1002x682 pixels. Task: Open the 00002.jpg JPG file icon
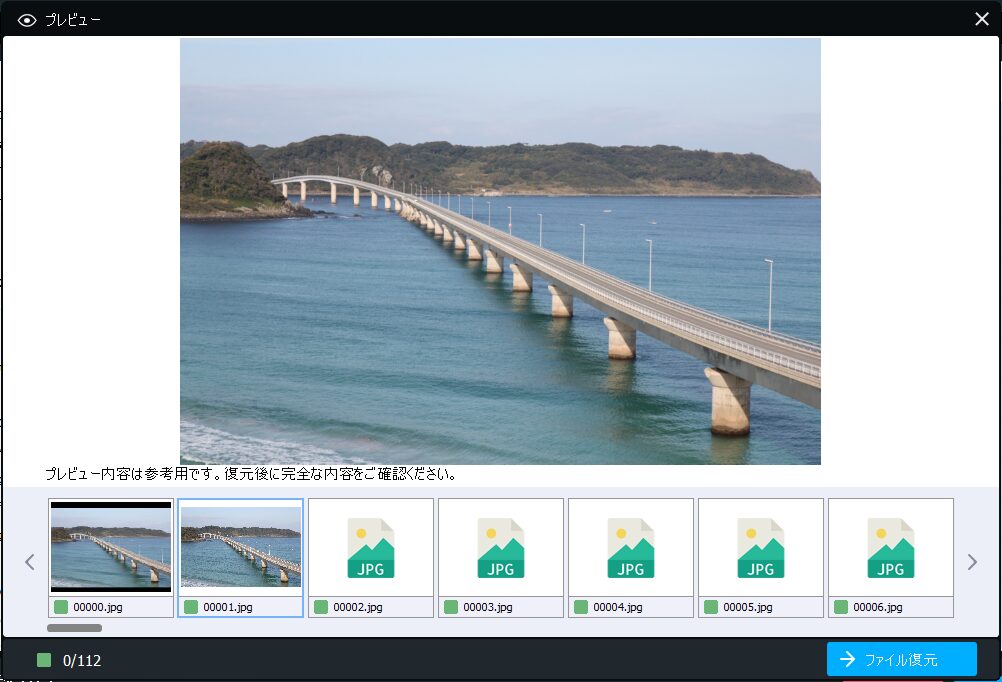pyautogui.click(x=371, y=548)
